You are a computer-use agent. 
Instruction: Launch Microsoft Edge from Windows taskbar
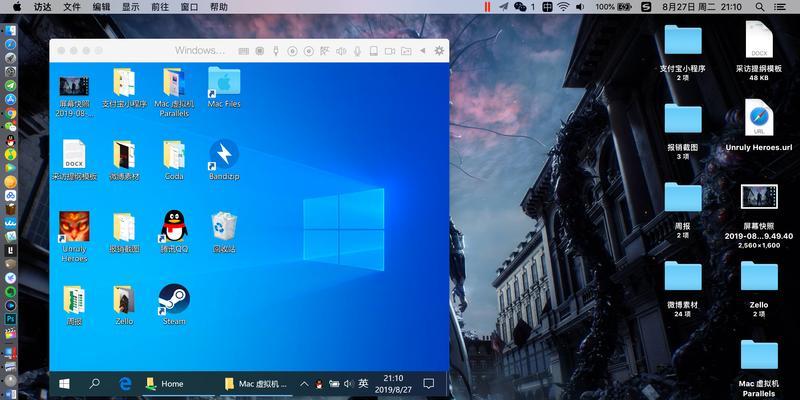pos(125,384)
